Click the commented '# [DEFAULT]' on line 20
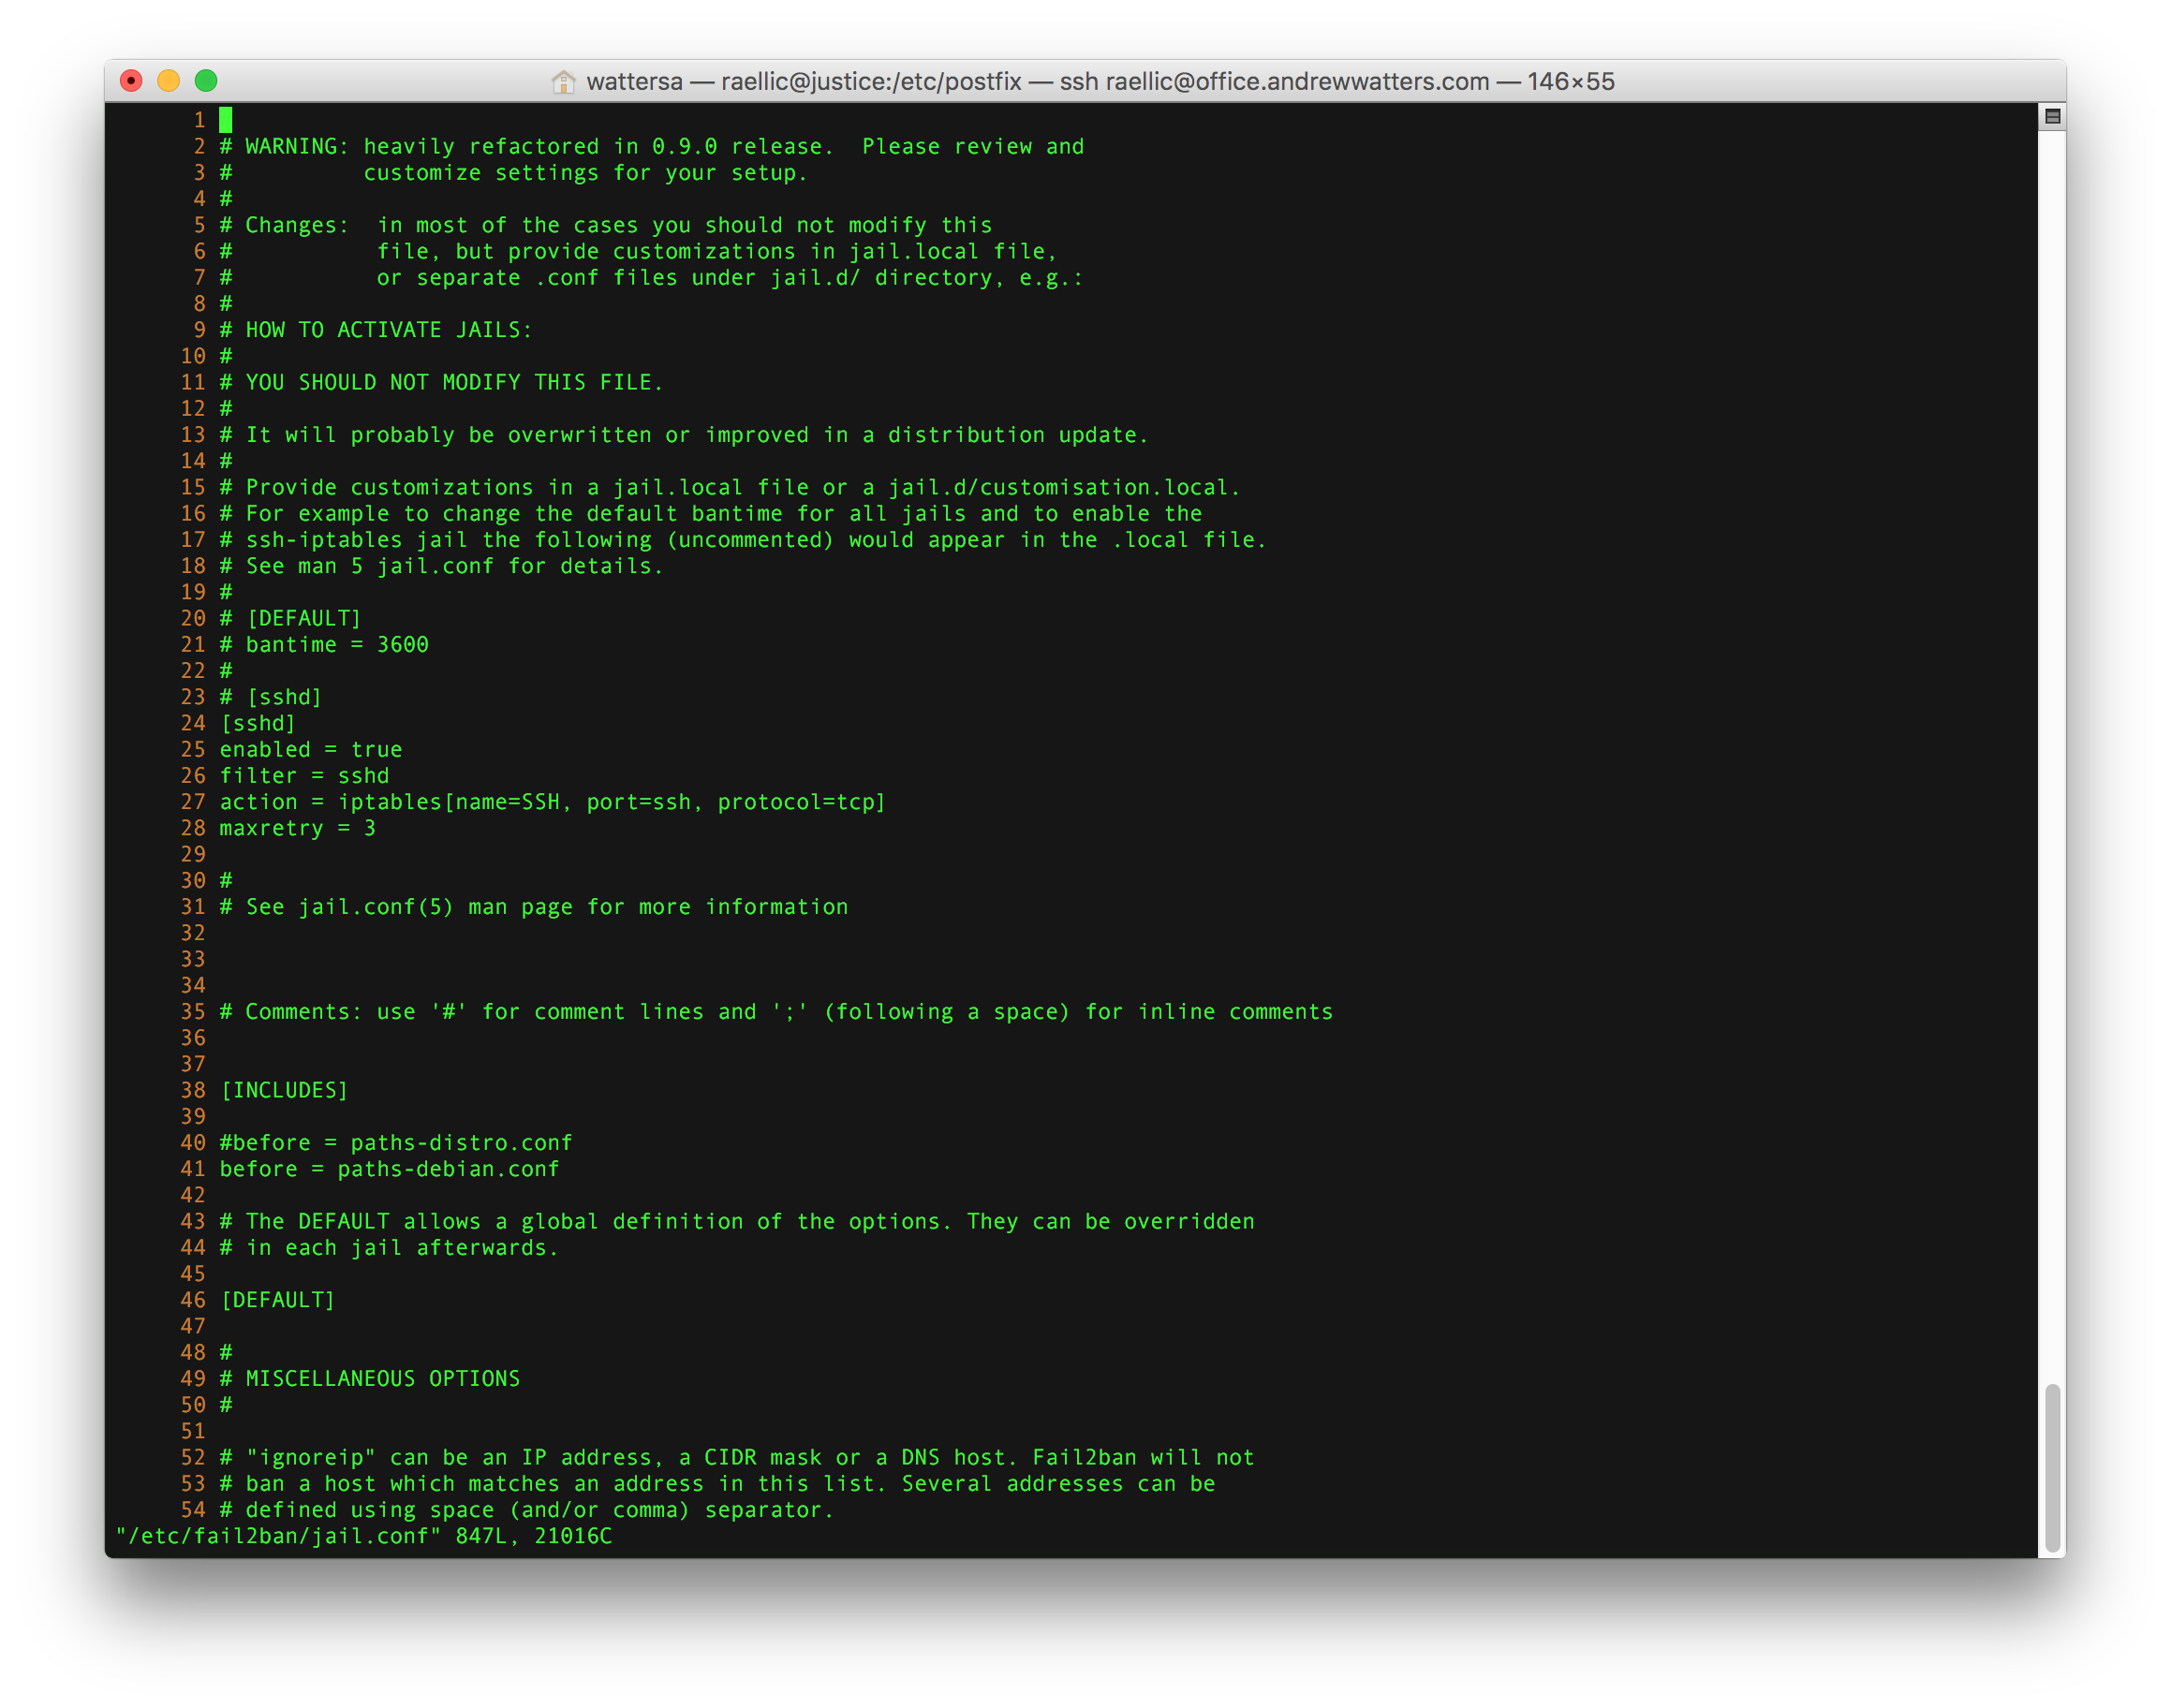Viewport: 2171px width, 1708px height. click(x=290, y=619)
